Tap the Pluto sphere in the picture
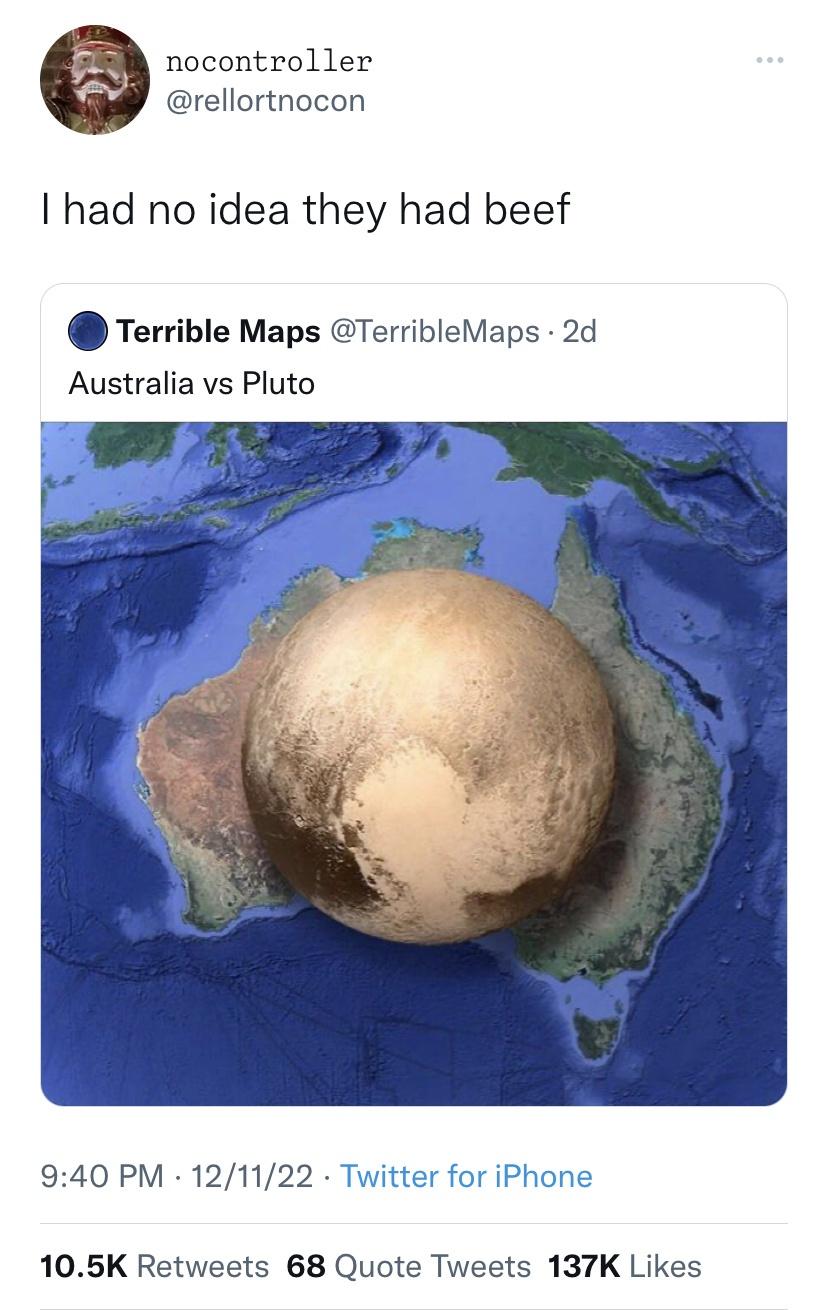Image resolution: width=828 pixels, height=1310 pixels. point(429,756)
